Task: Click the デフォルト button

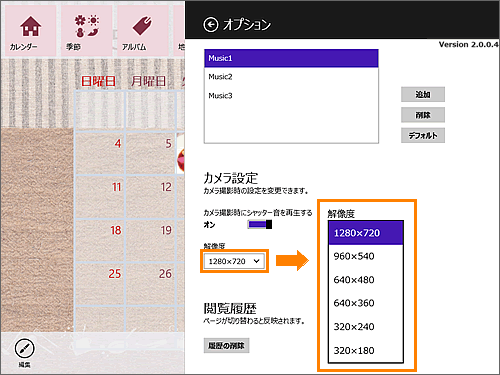Action: (x=423, y=135)
